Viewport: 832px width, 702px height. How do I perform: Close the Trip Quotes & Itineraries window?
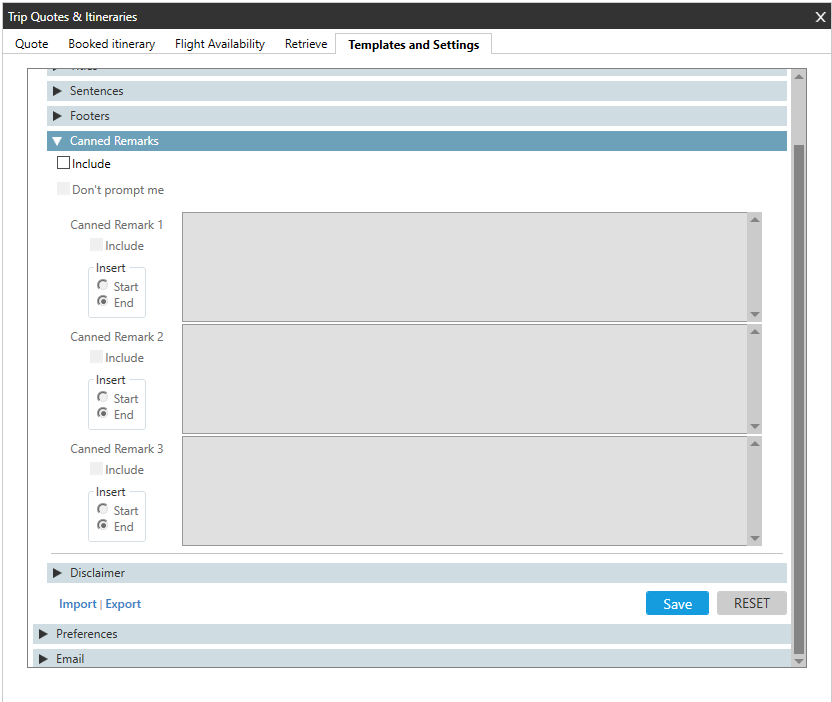click(x=820, y=17)
